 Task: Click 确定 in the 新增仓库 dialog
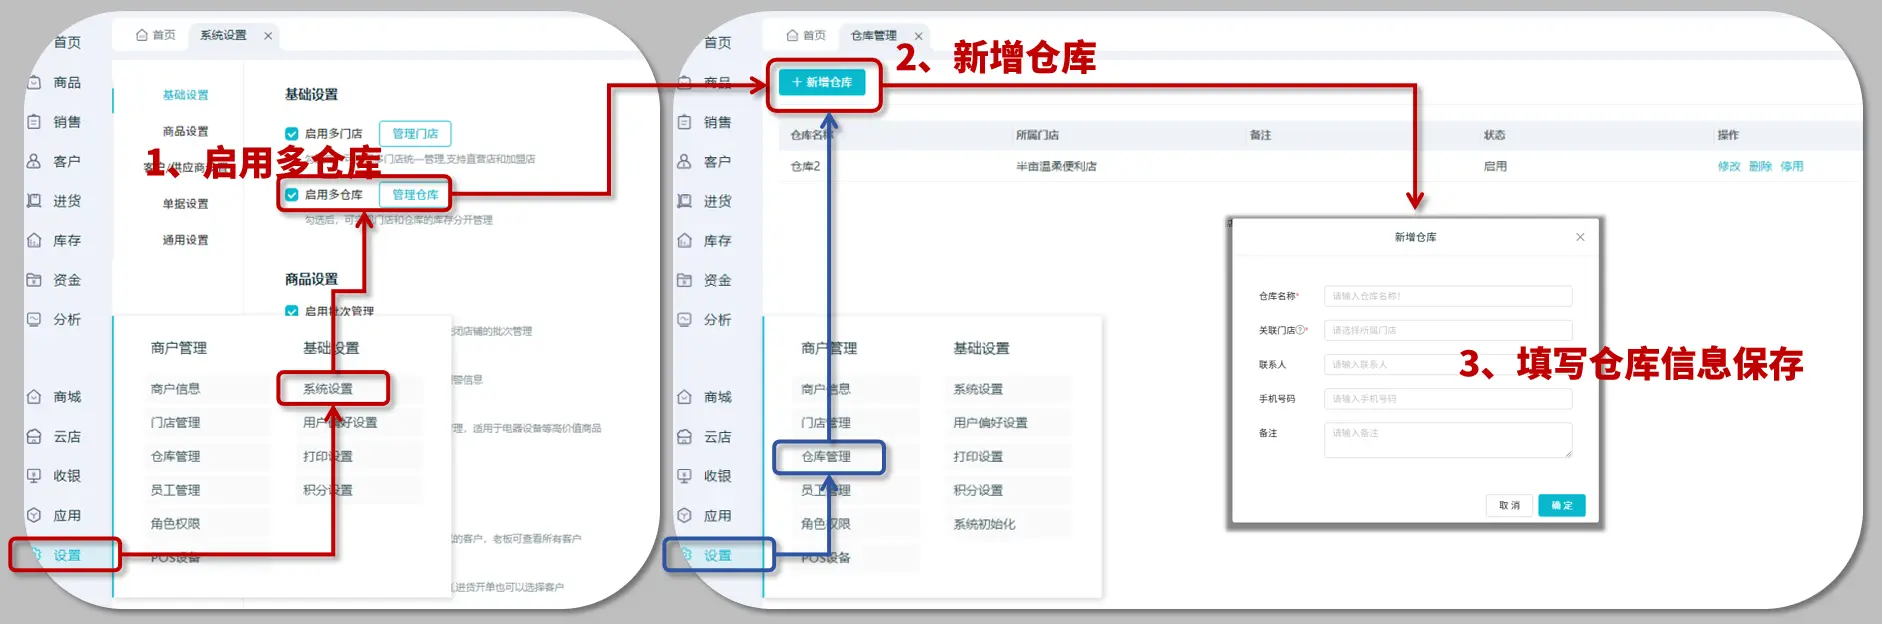(1562, 506)
